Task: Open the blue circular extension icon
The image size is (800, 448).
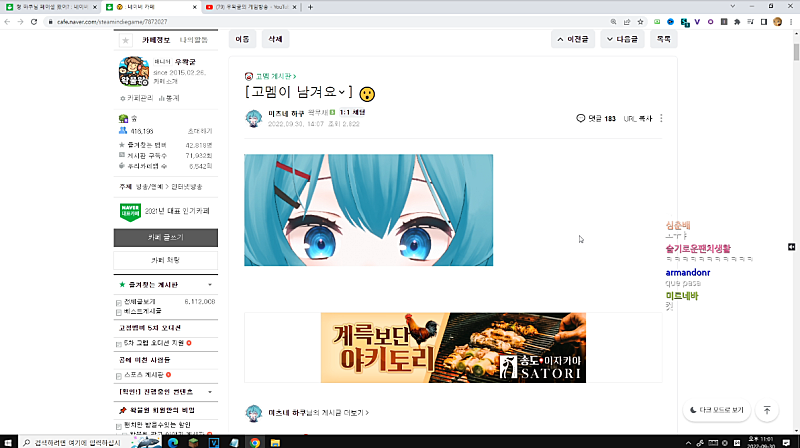Action: [x=670, y=22]
